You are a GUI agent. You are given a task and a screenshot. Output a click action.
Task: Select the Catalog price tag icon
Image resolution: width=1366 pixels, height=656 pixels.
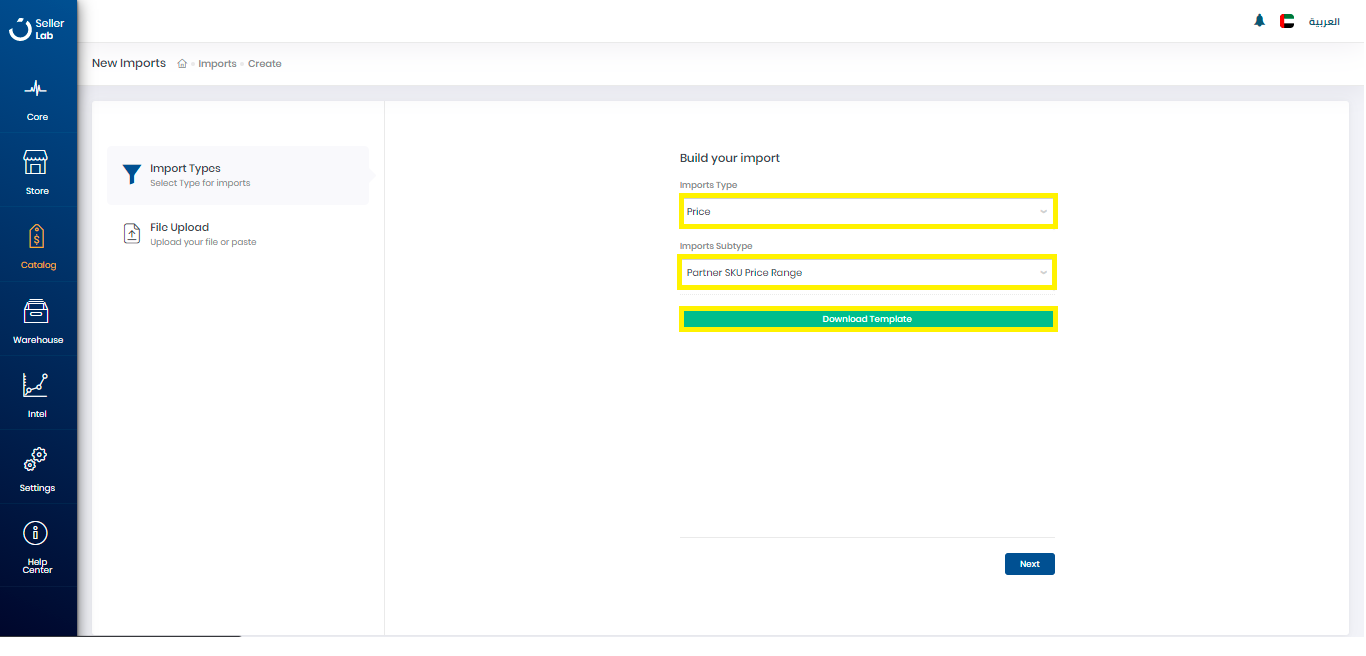click(37, 237)
